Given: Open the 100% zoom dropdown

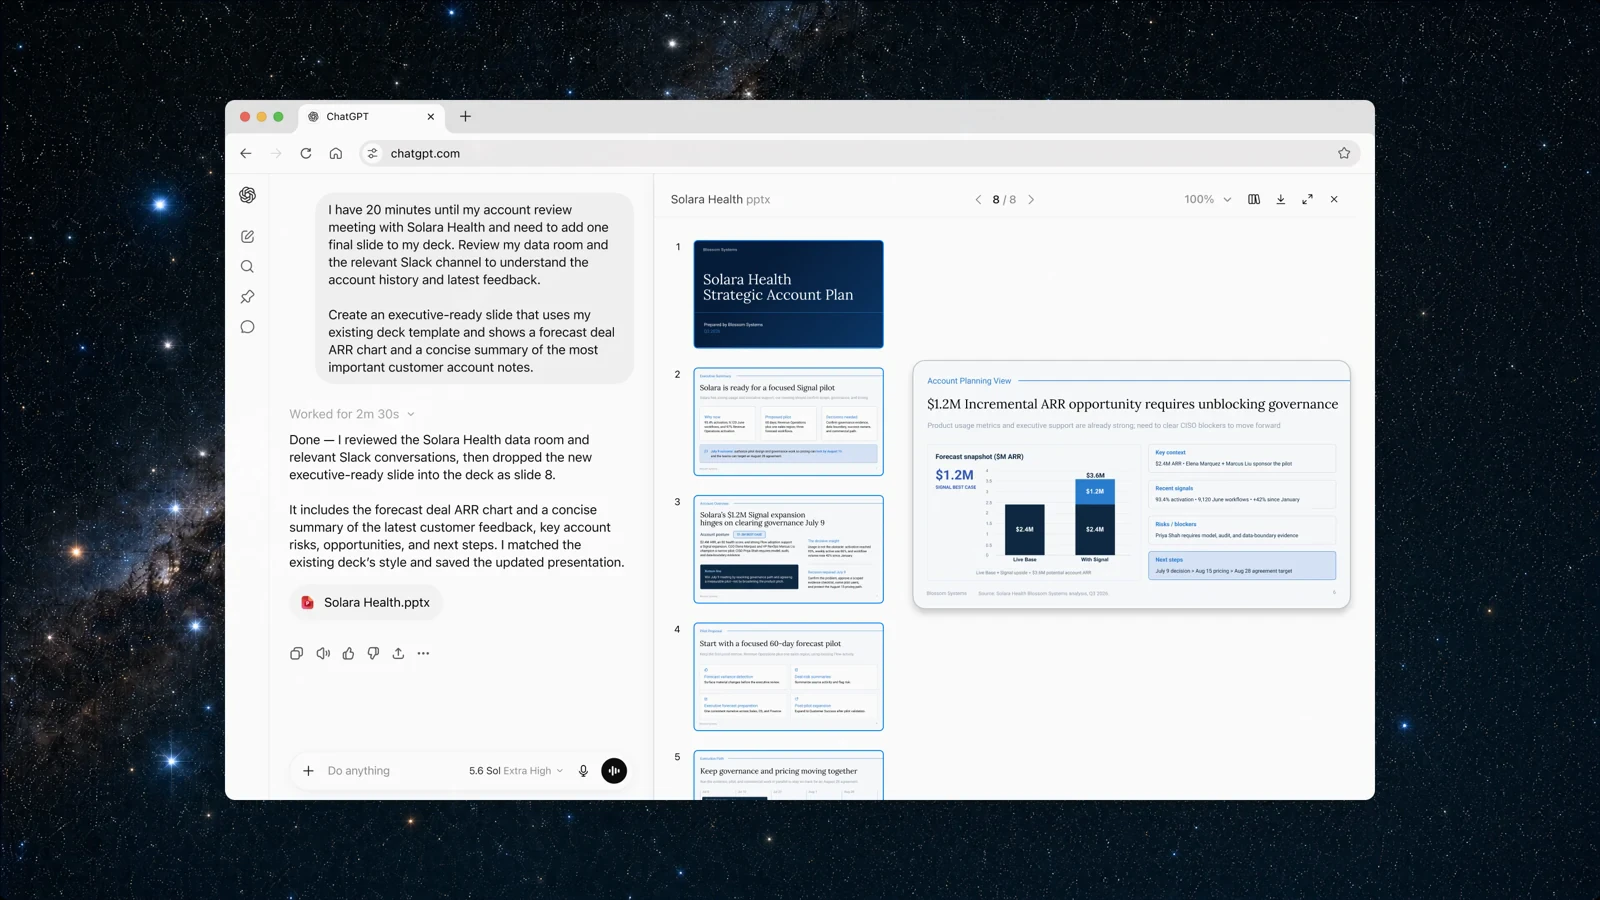Looking at the screenshot, I should click(x=1208, y=200).
